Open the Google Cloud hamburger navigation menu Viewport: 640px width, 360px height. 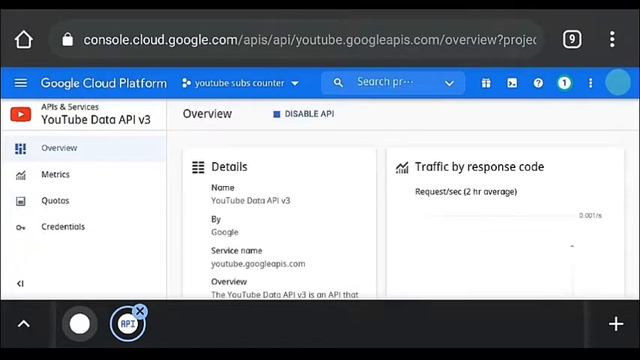pos(21,83)
